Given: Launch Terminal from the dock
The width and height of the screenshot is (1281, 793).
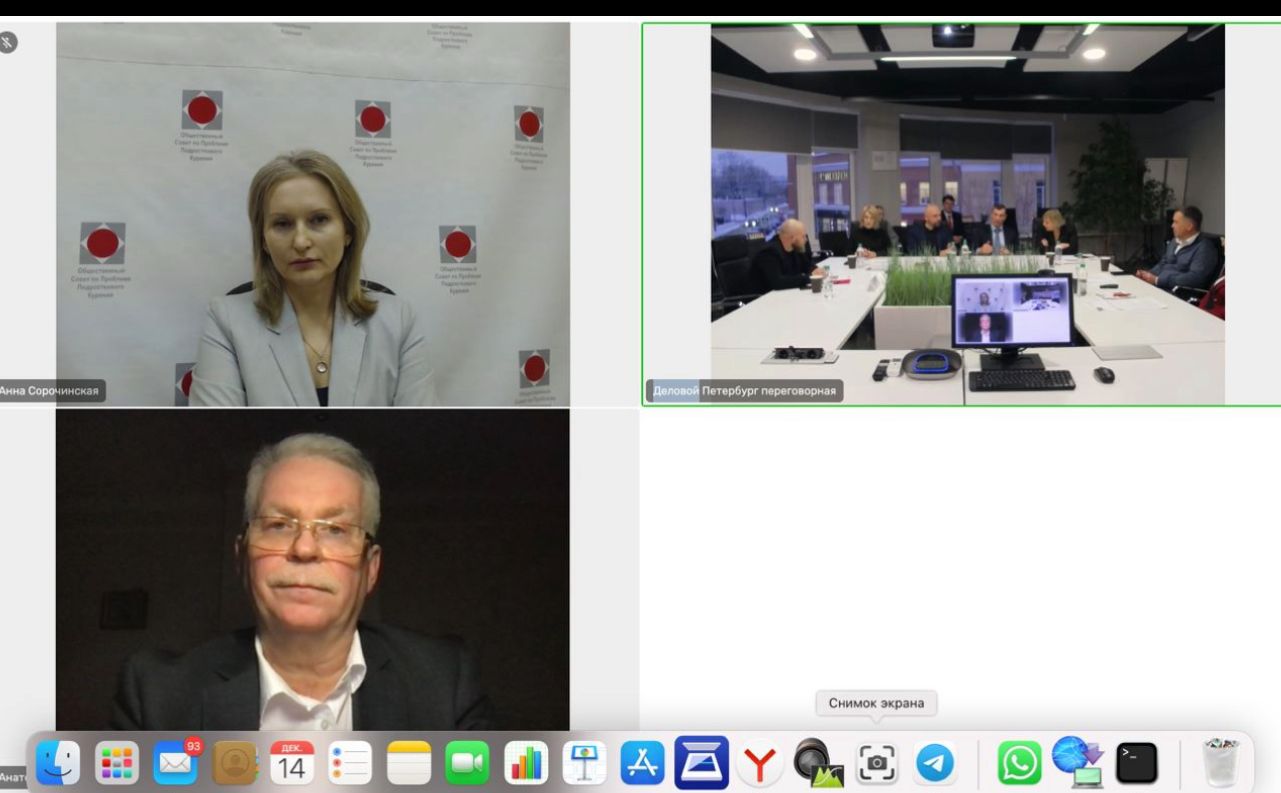Looking at the screenshot, I should (1137, 765).
